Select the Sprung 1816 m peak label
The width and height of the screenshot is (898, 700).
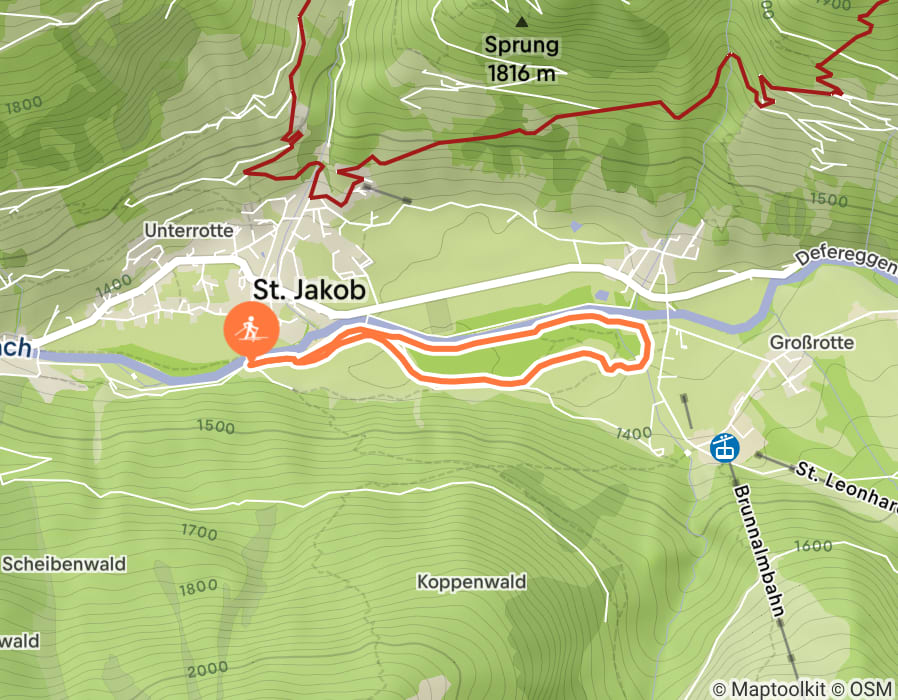tap(521, 59)
